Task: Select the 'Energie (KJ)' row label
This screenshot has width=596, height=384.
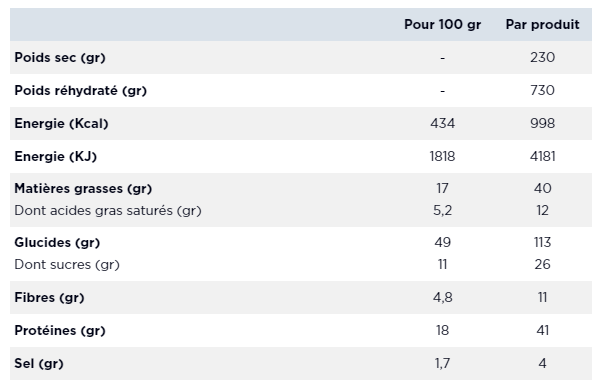Action: pos(55,156)
